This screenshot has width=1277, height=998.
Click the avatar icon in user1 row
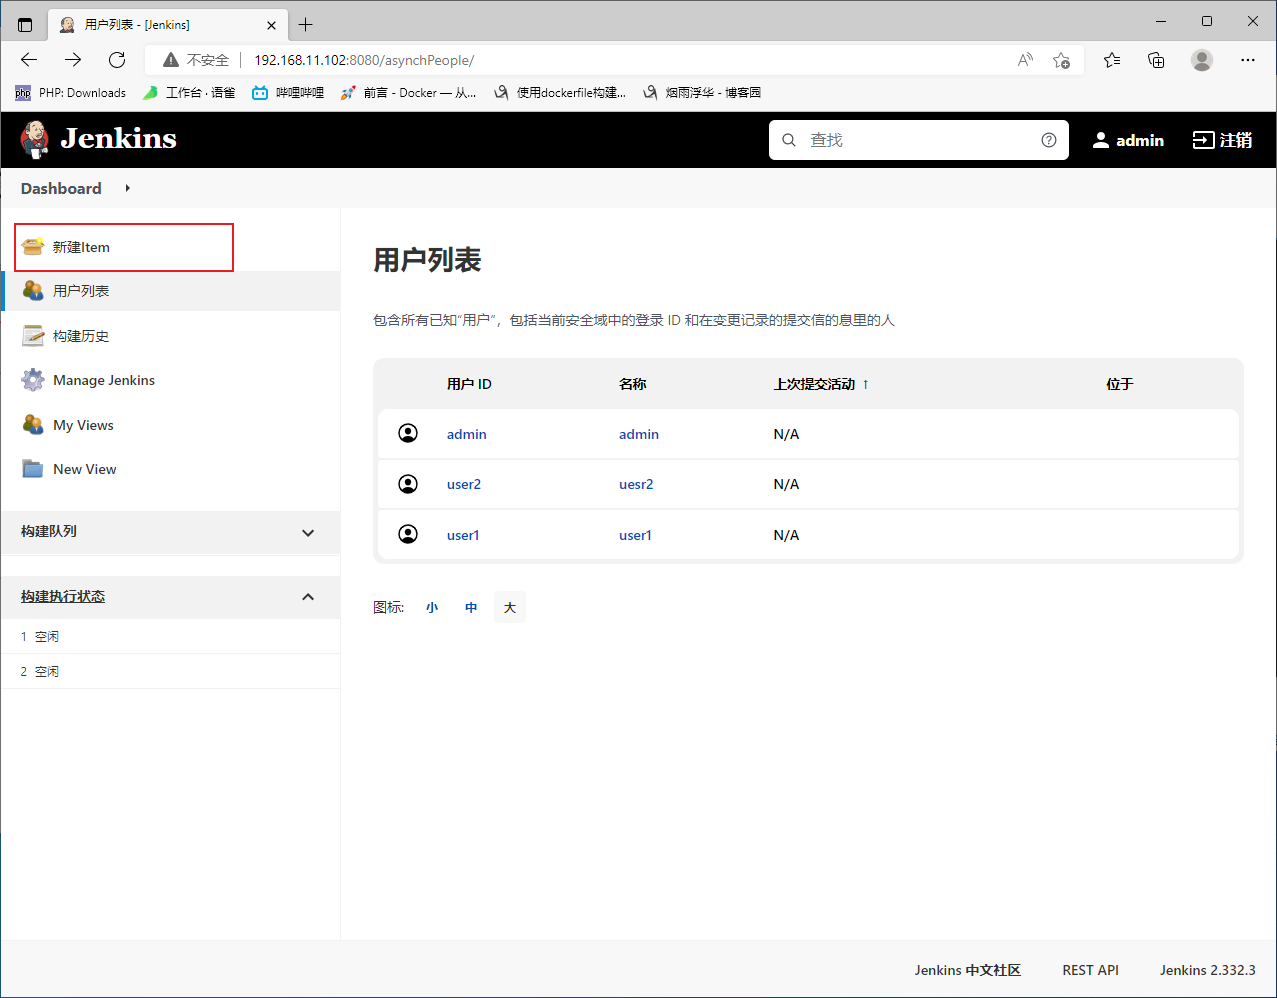pos(408,534)
